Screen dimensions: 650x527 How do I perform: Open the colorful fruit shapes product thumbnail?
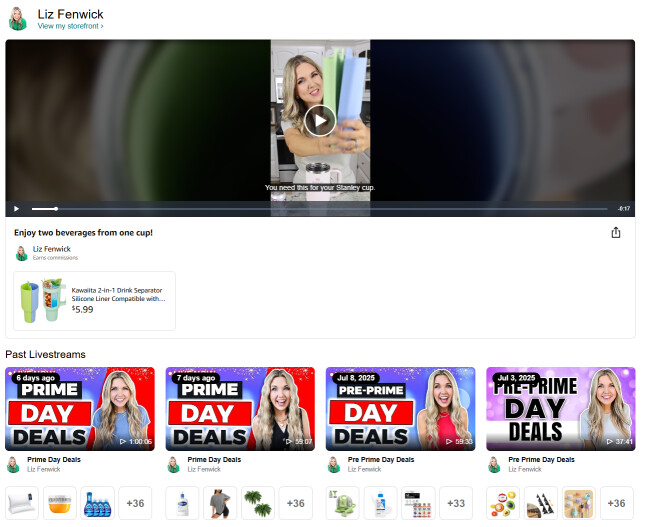503,503
